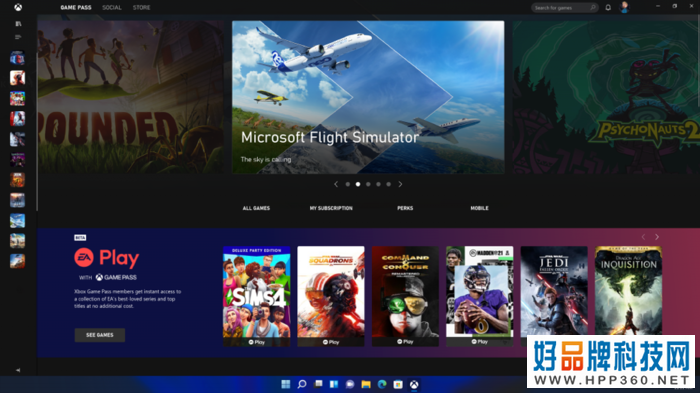Screen dimensions: 700x393
Task: Open the Grounded featured banner
Action: [x=131, y=97]
